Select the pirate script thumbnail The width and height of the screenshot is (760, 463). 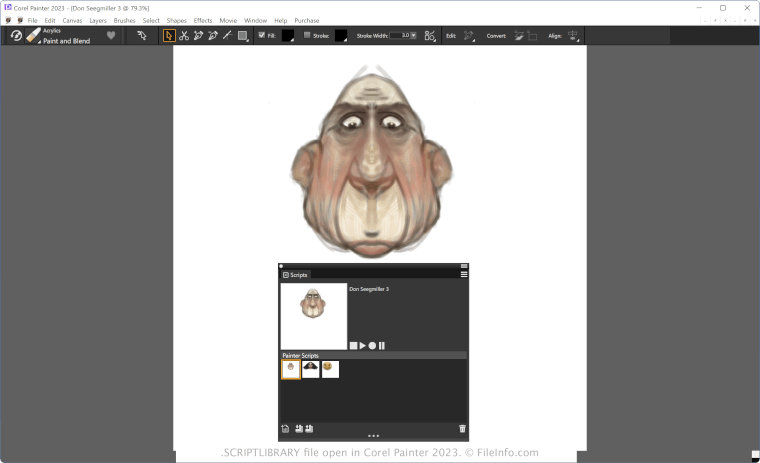tap(310, 369)
